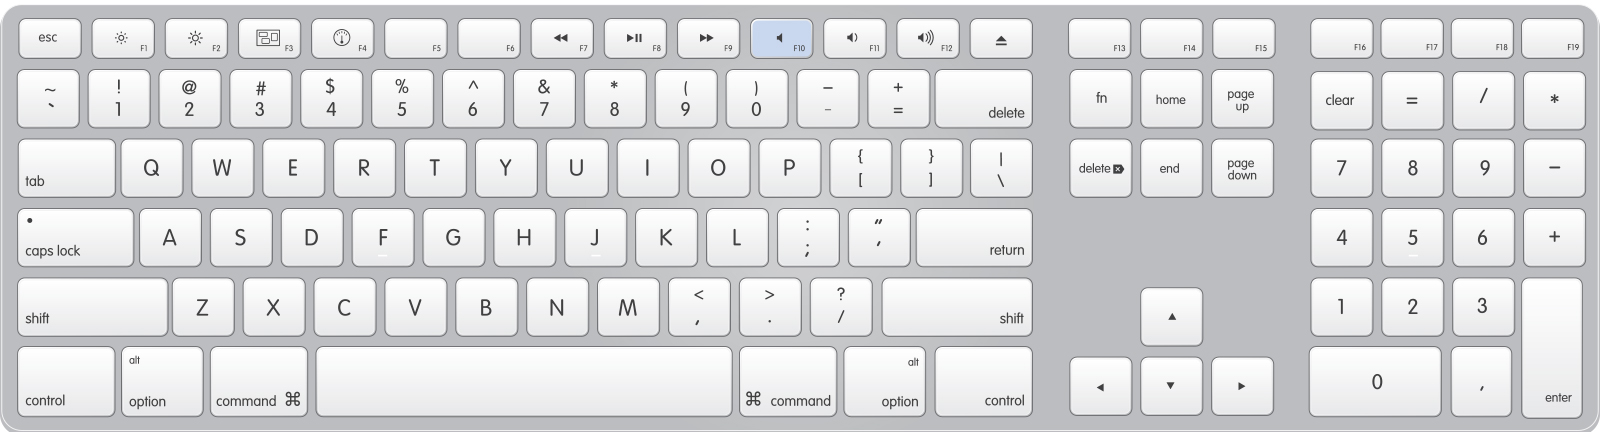This screenshot has height=432, width=1600.
Task: Click the esc key
Action: [x=49, y=39]
